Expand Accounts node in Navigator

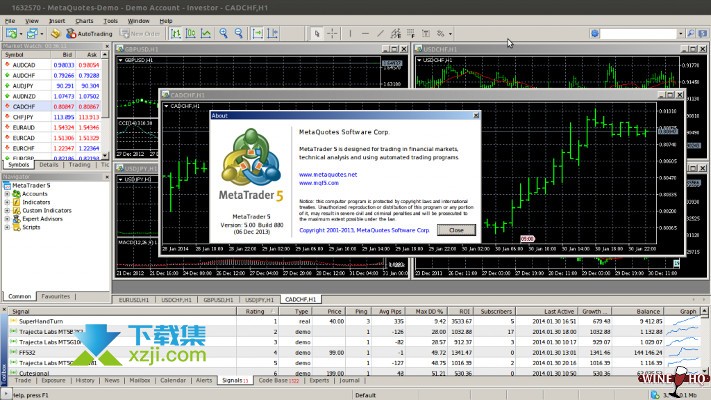point(7,194)
